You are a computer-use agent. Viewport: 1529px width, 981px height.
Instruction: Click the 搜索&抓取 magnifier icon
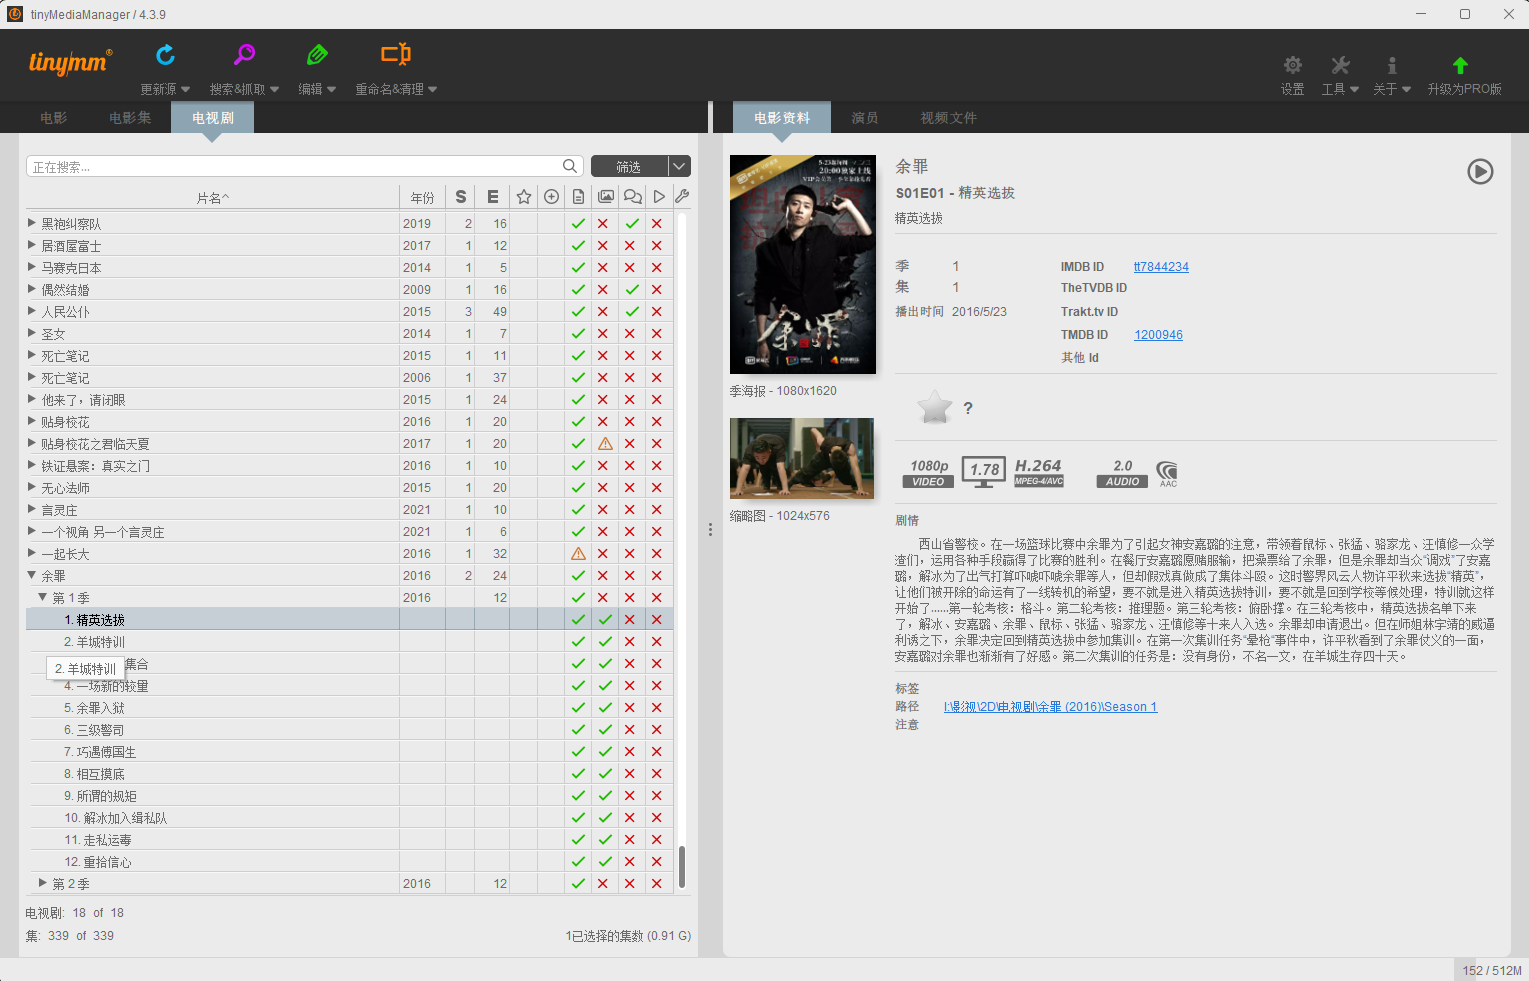point(244,55)
